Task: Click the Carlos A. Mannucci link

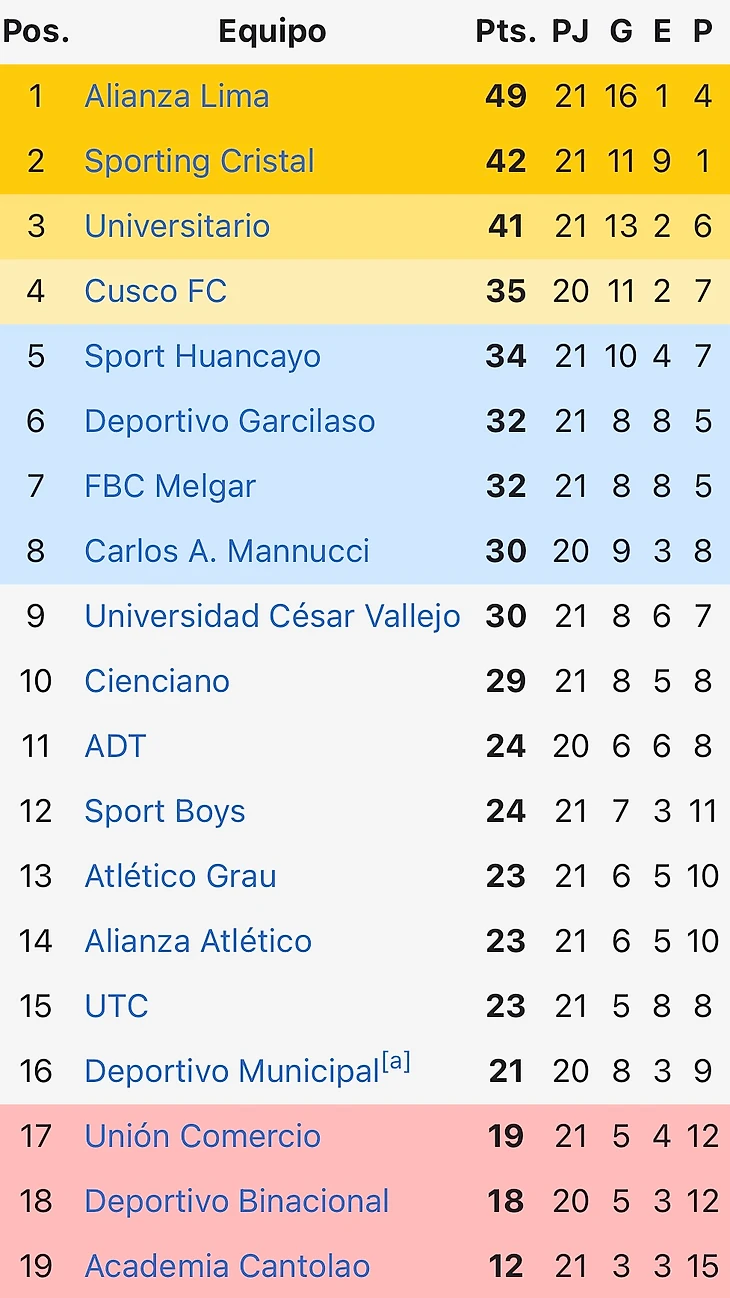Action: (227, 551)
